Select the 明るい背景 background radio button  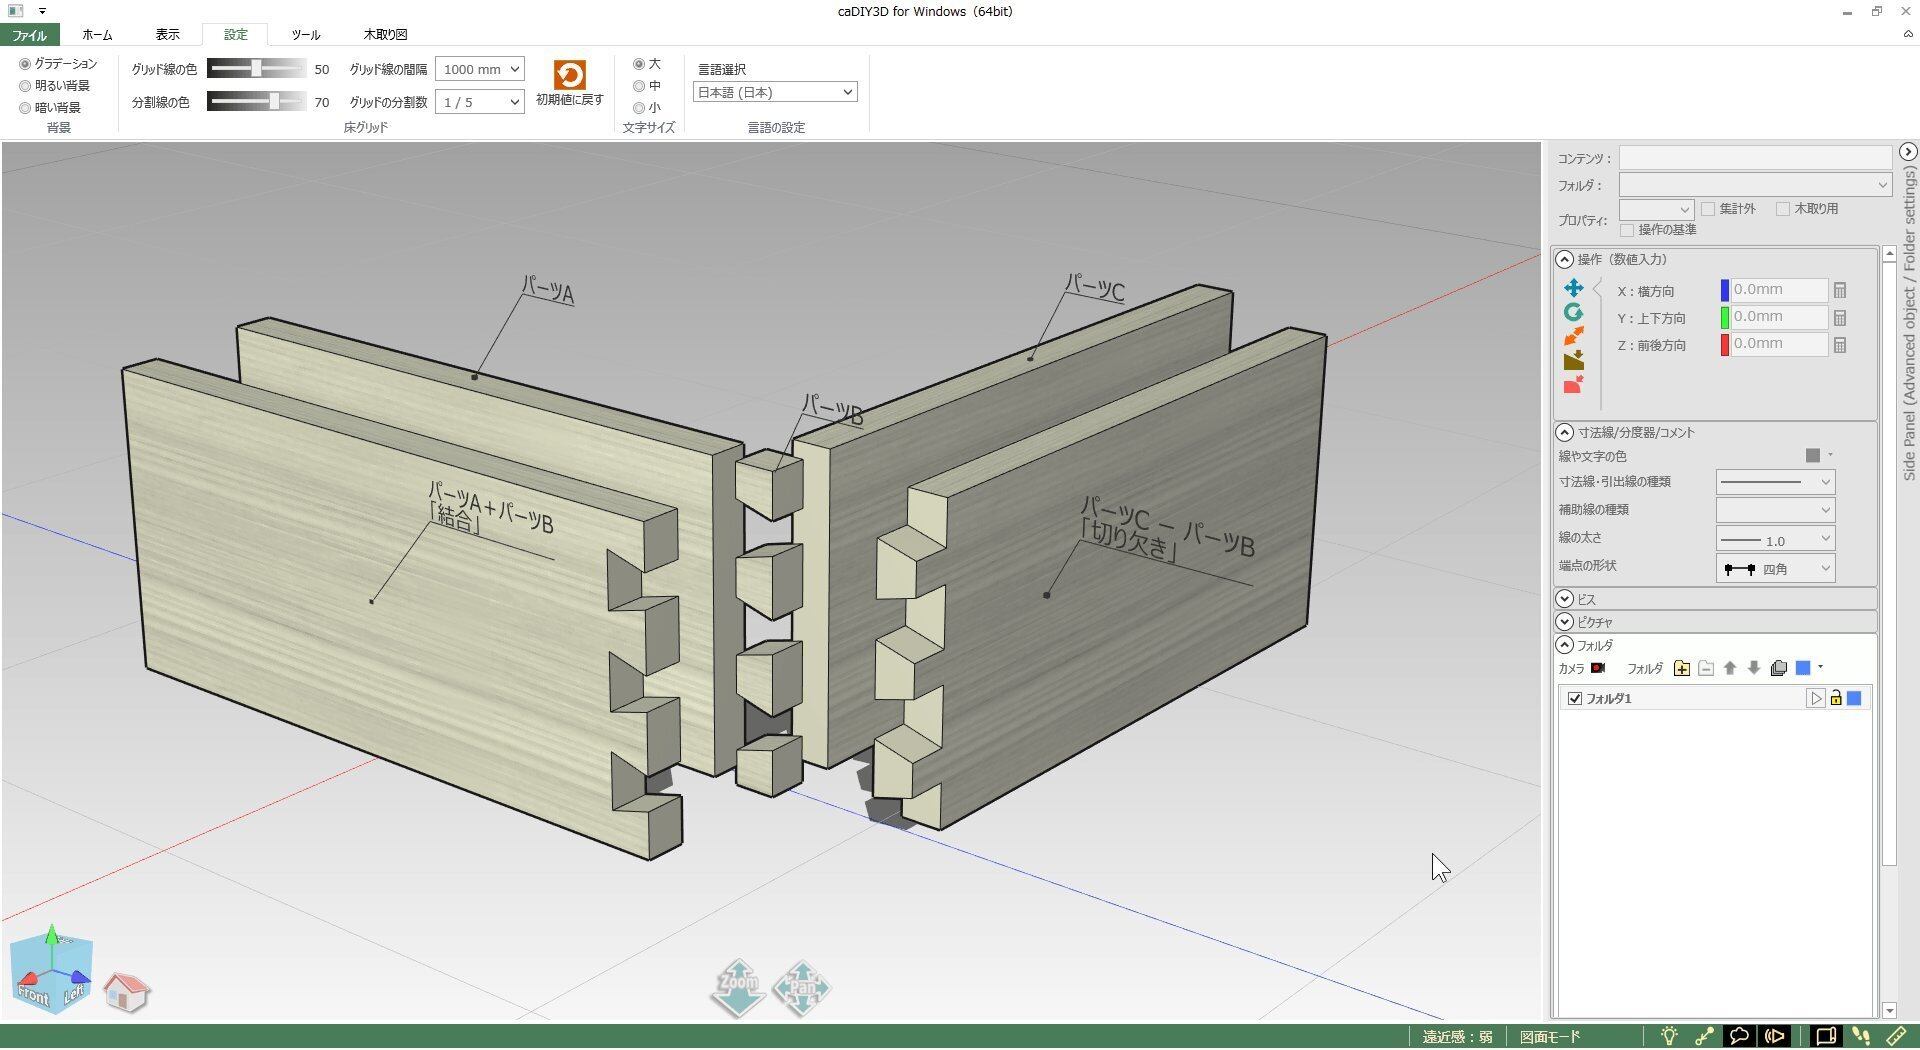(25, 86)
